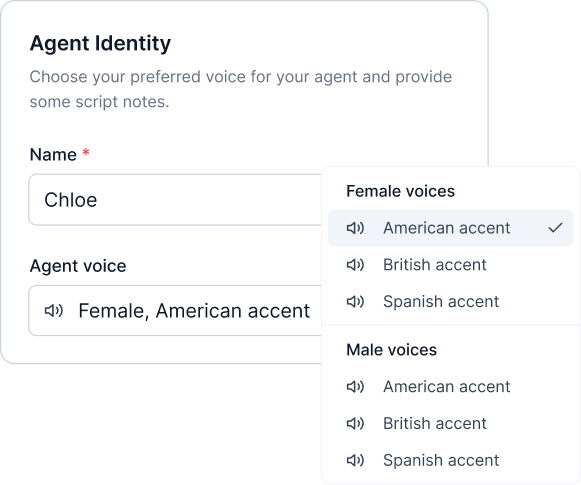
Task: Preview the male Spanish accent speaker icon
Action: click(355, 460)
